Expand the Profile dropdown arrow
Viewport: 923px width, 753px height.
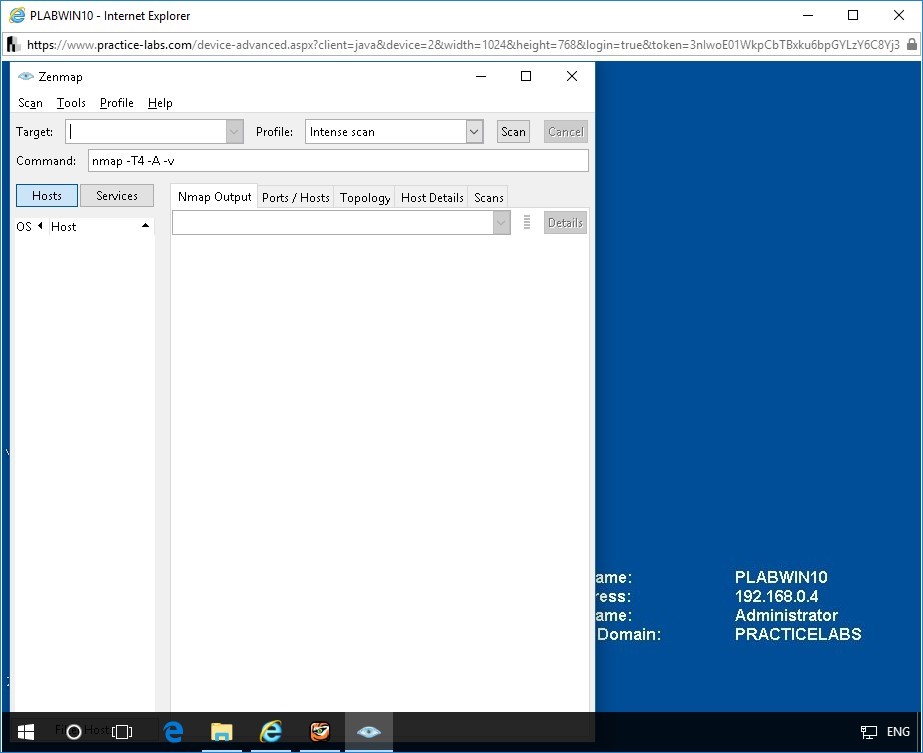click(x=474, y=132)
